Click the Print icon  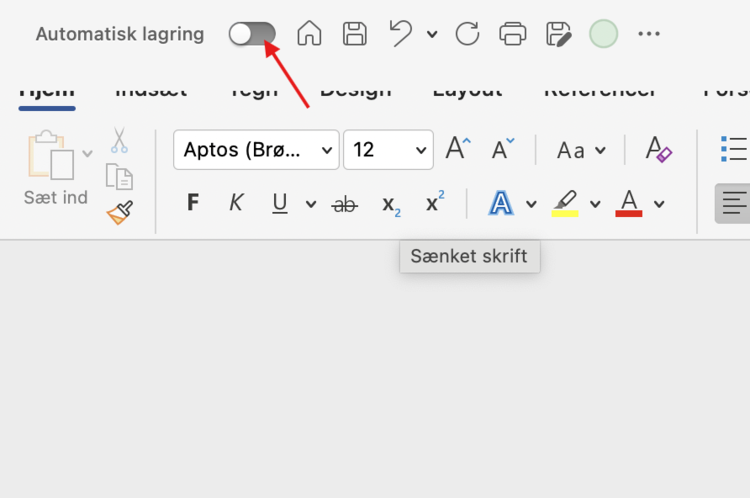click(513, 34)
